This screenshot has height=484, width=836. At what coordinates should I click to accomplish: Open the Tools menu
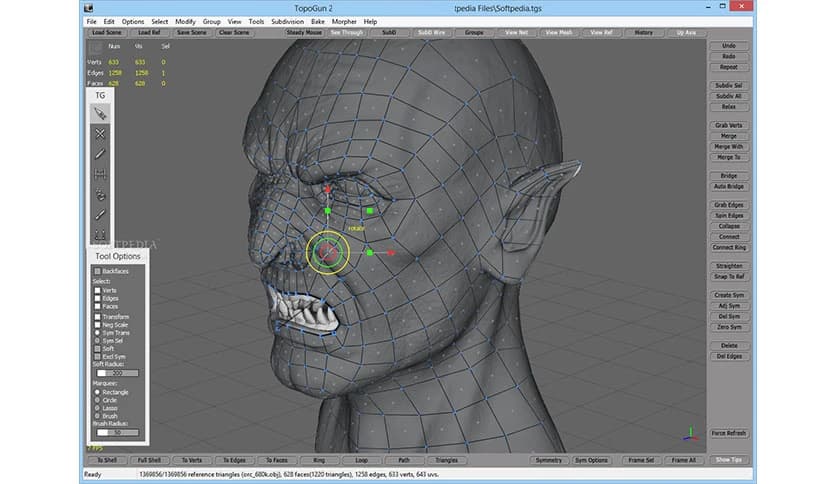(x=257, y=21)
